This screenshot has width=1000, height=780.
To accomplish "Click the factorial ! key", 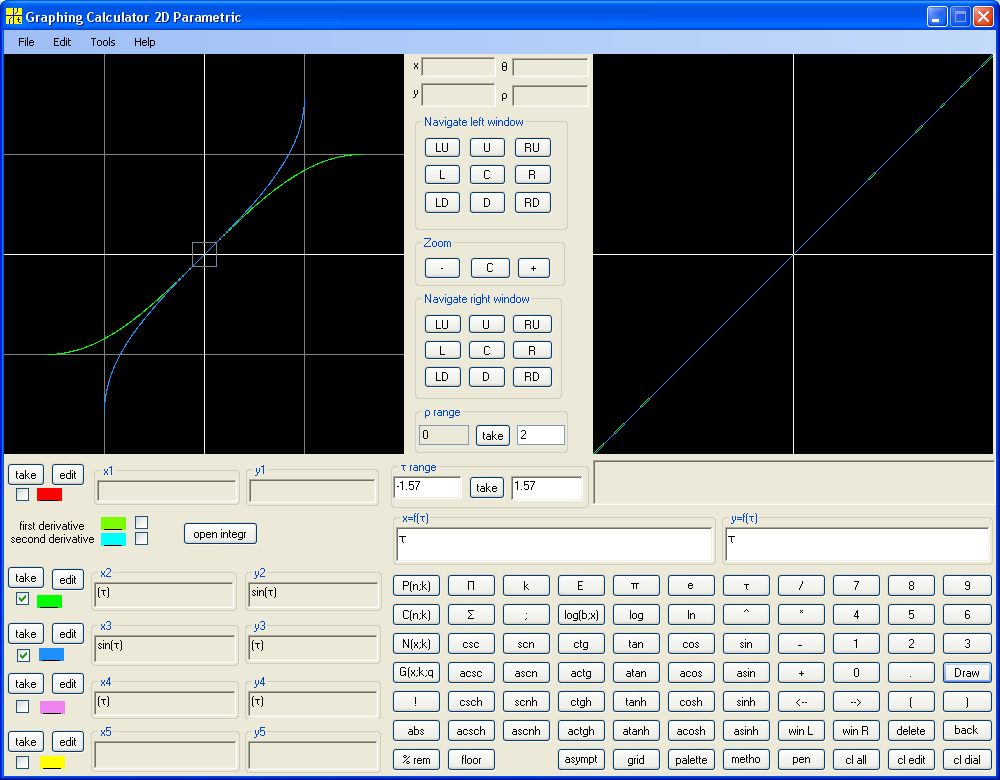I will point(416,702).
